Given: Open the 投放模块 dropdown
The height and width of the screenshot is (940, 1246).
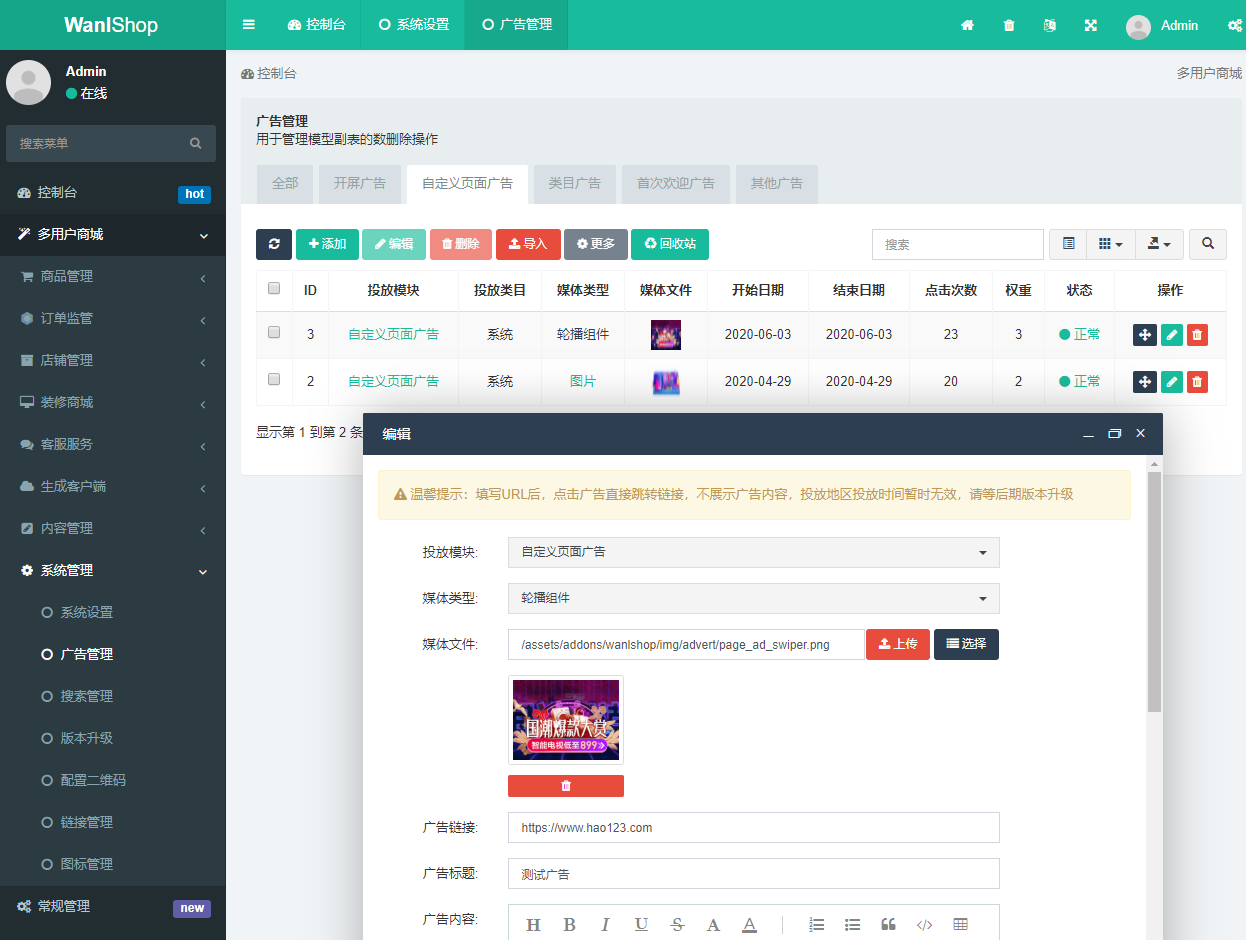Looking at the screenshot, I should click(754, 552).
